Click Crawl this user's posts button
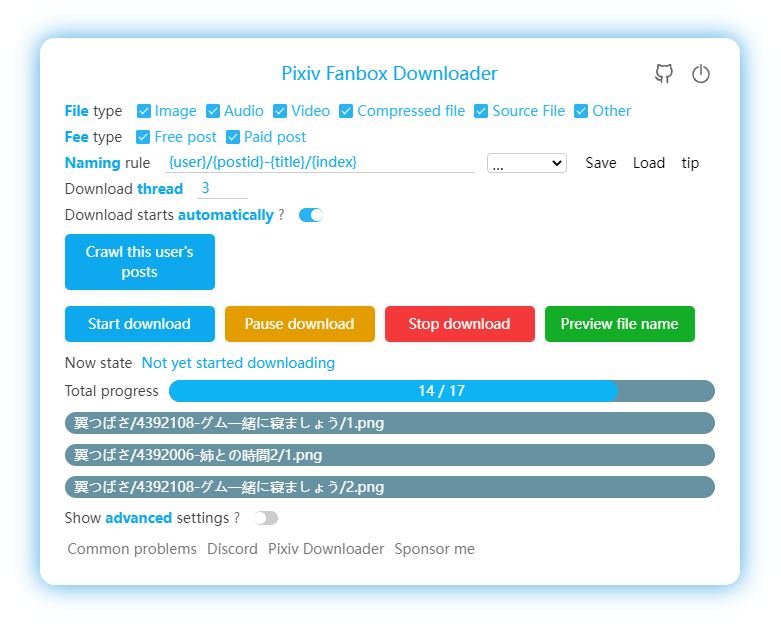The image size is (781, 625). click(140, 262)
